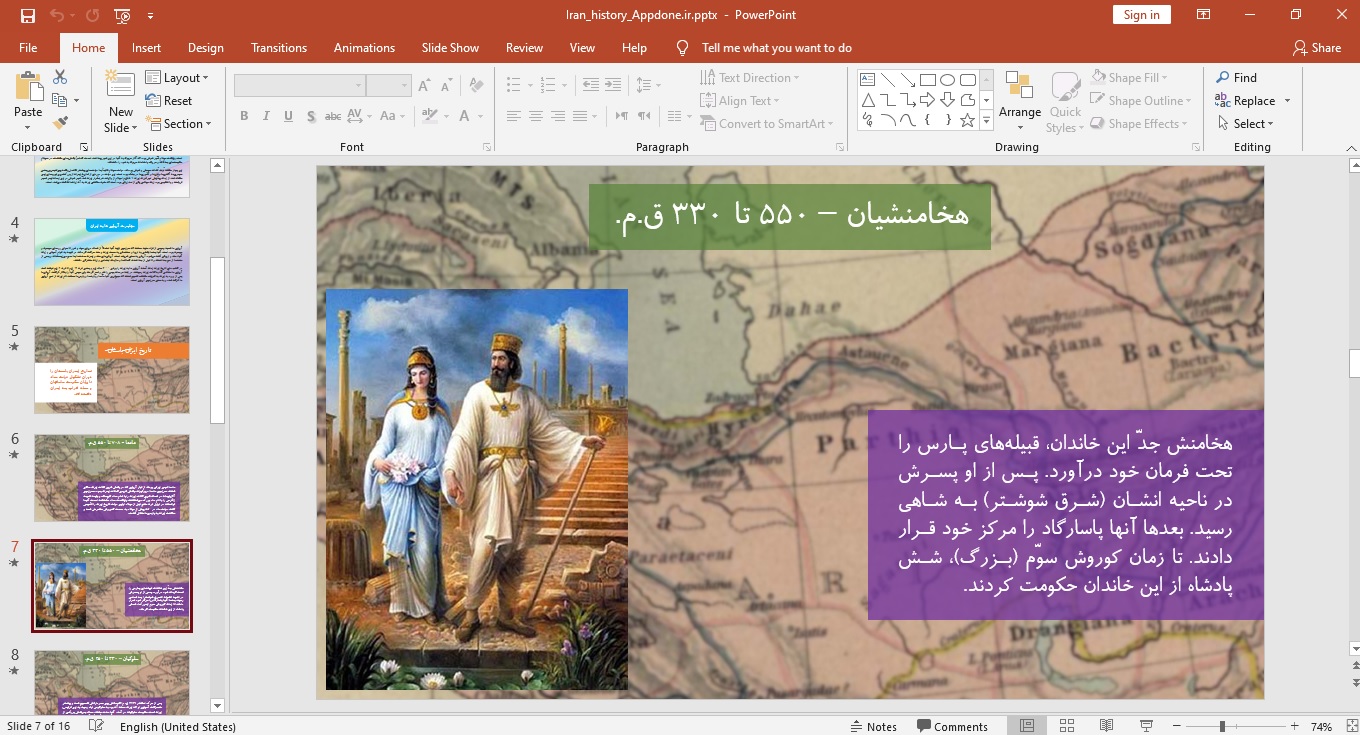The width and height of the screenshot is (1360, 735).
Task: Click the New Slide icon
Action: (x=120, y=88)
